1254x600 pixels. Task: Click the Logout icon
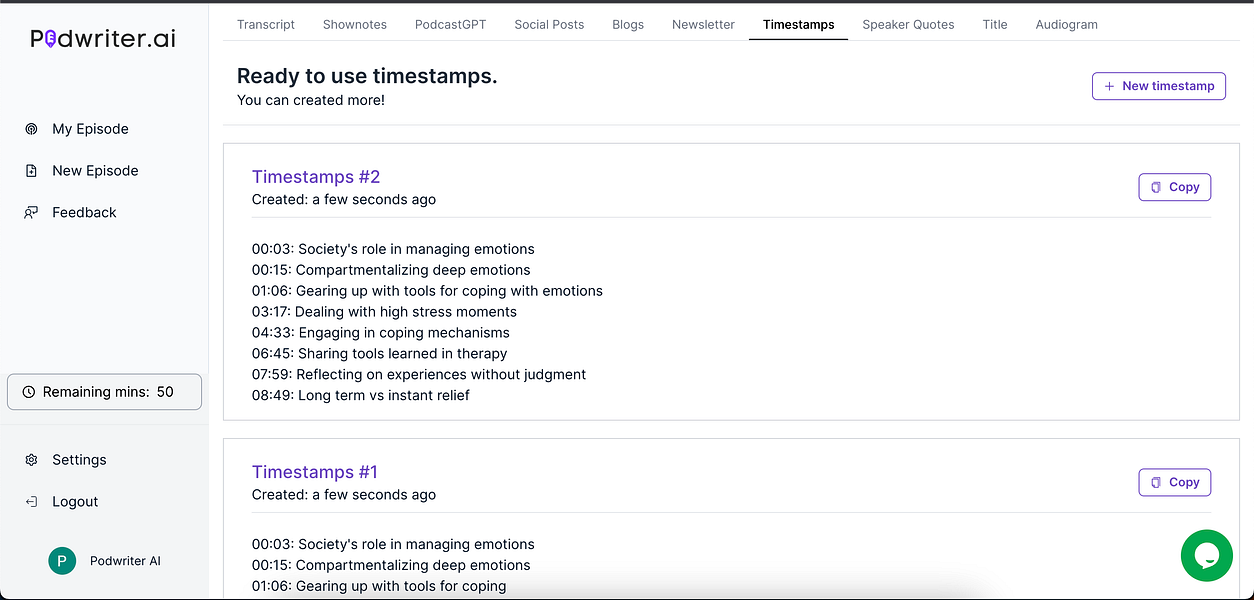tap(30, 501)
